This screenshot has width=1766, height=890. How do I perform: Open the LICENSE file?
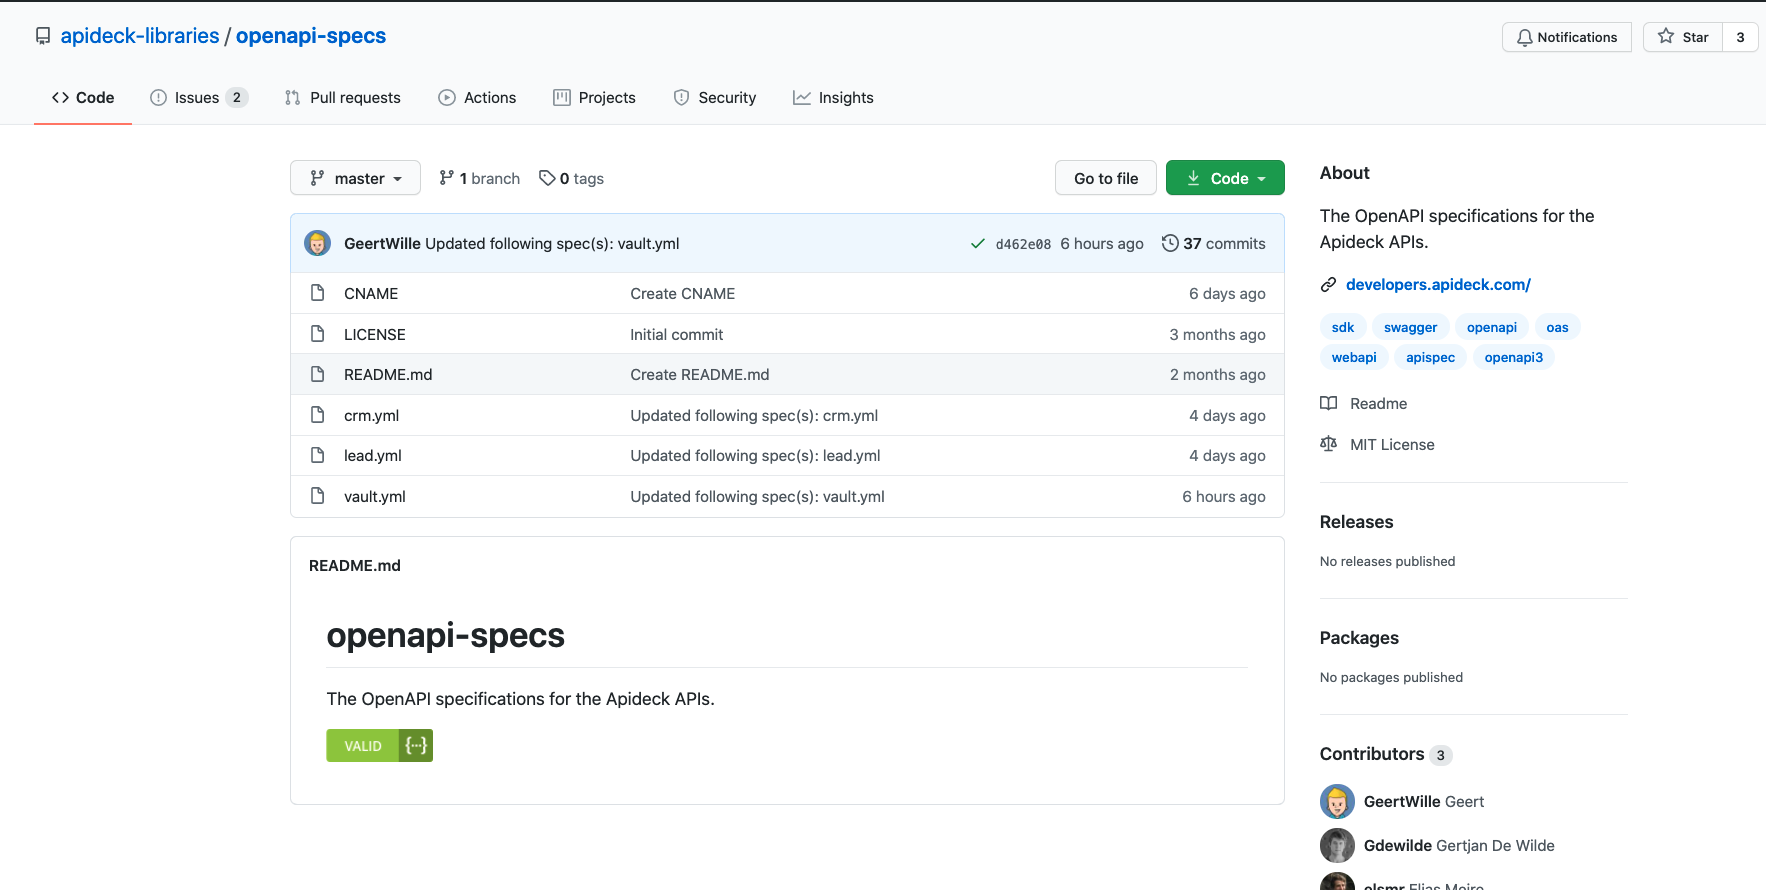375,334
